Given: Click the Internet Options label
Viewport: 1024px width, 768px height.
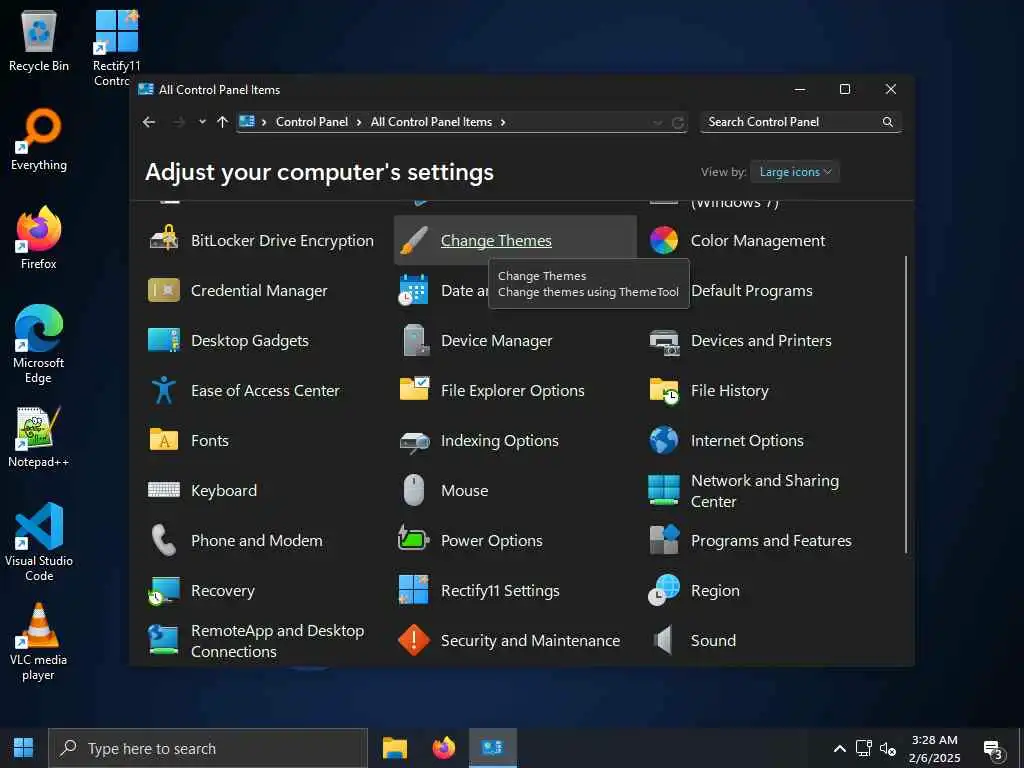Looking at the screenshot, I should [747, 440].
